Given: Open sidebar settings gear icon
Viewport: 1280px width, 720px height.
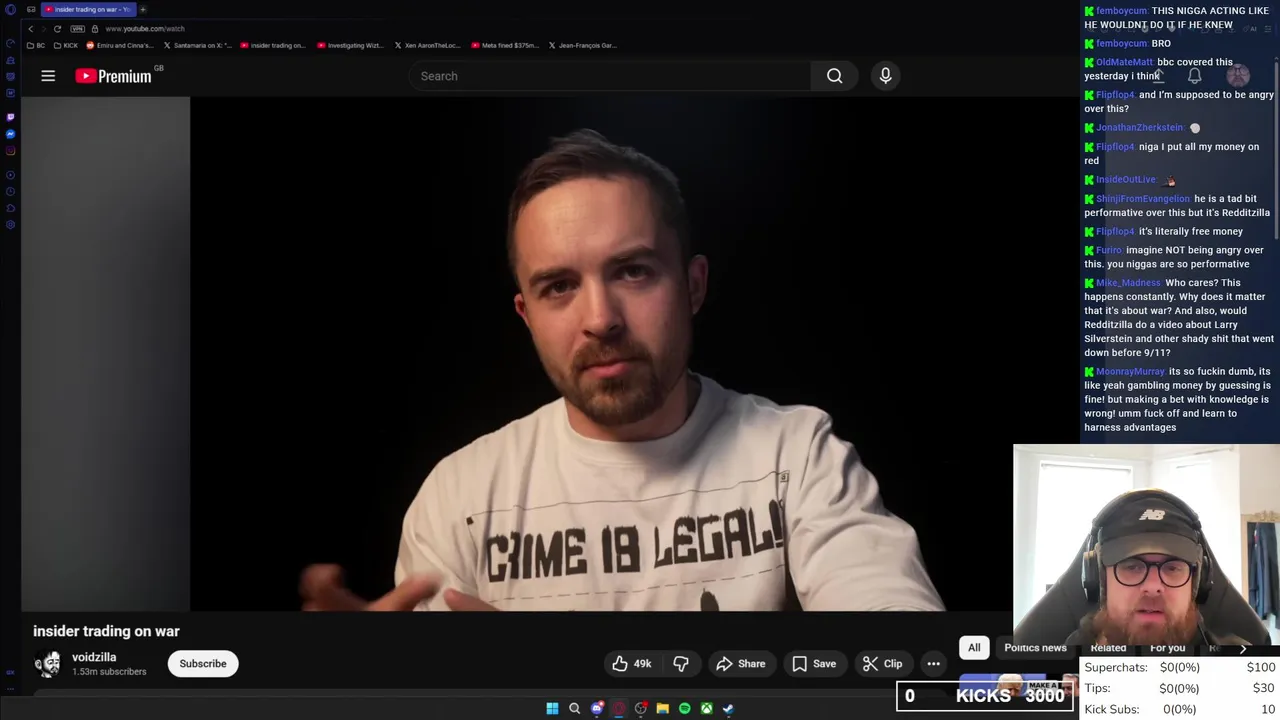Looking at the screenshot, I should [11, 224].
